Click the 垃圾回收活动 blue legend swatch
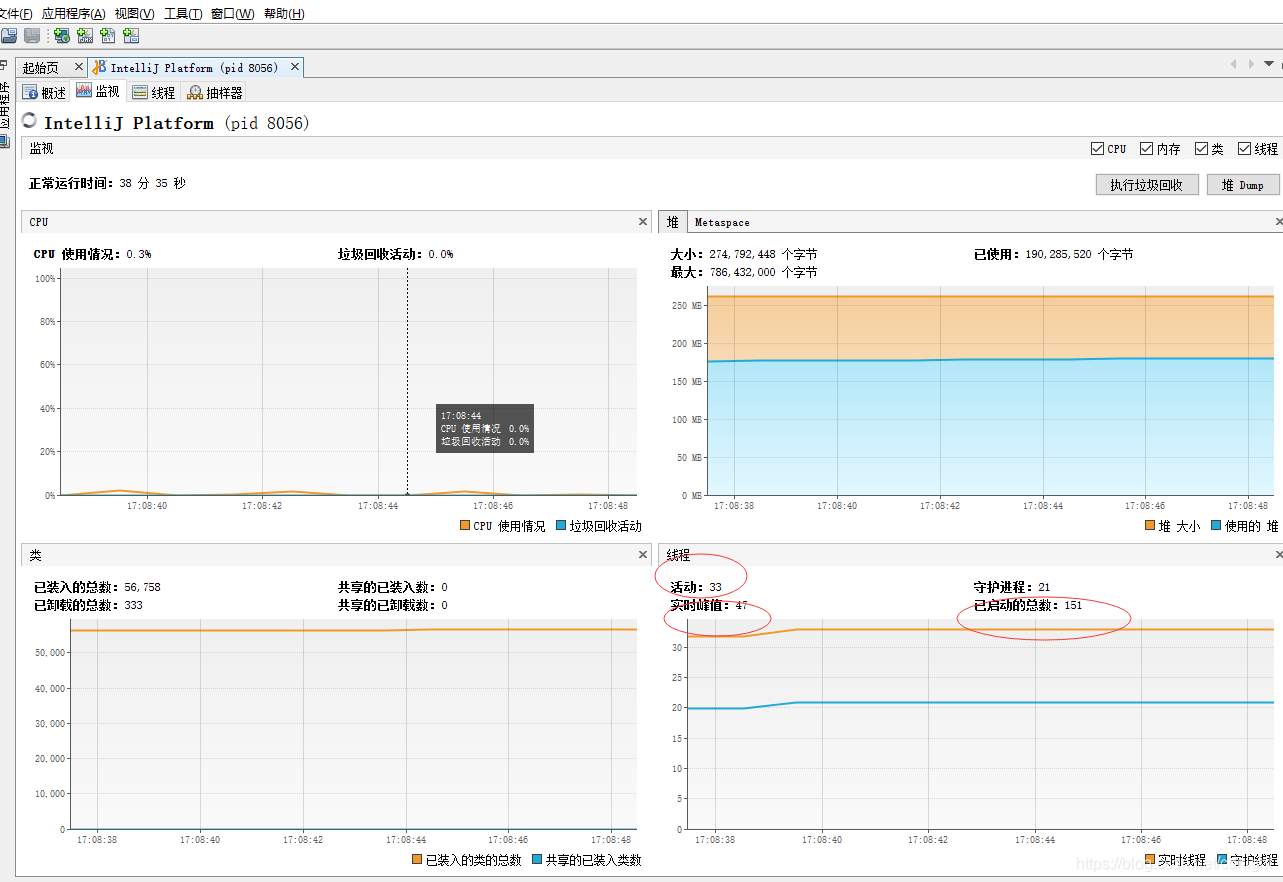Image resolution: width=1283 pixels, height=882 pixels. [x=561, y=525]
